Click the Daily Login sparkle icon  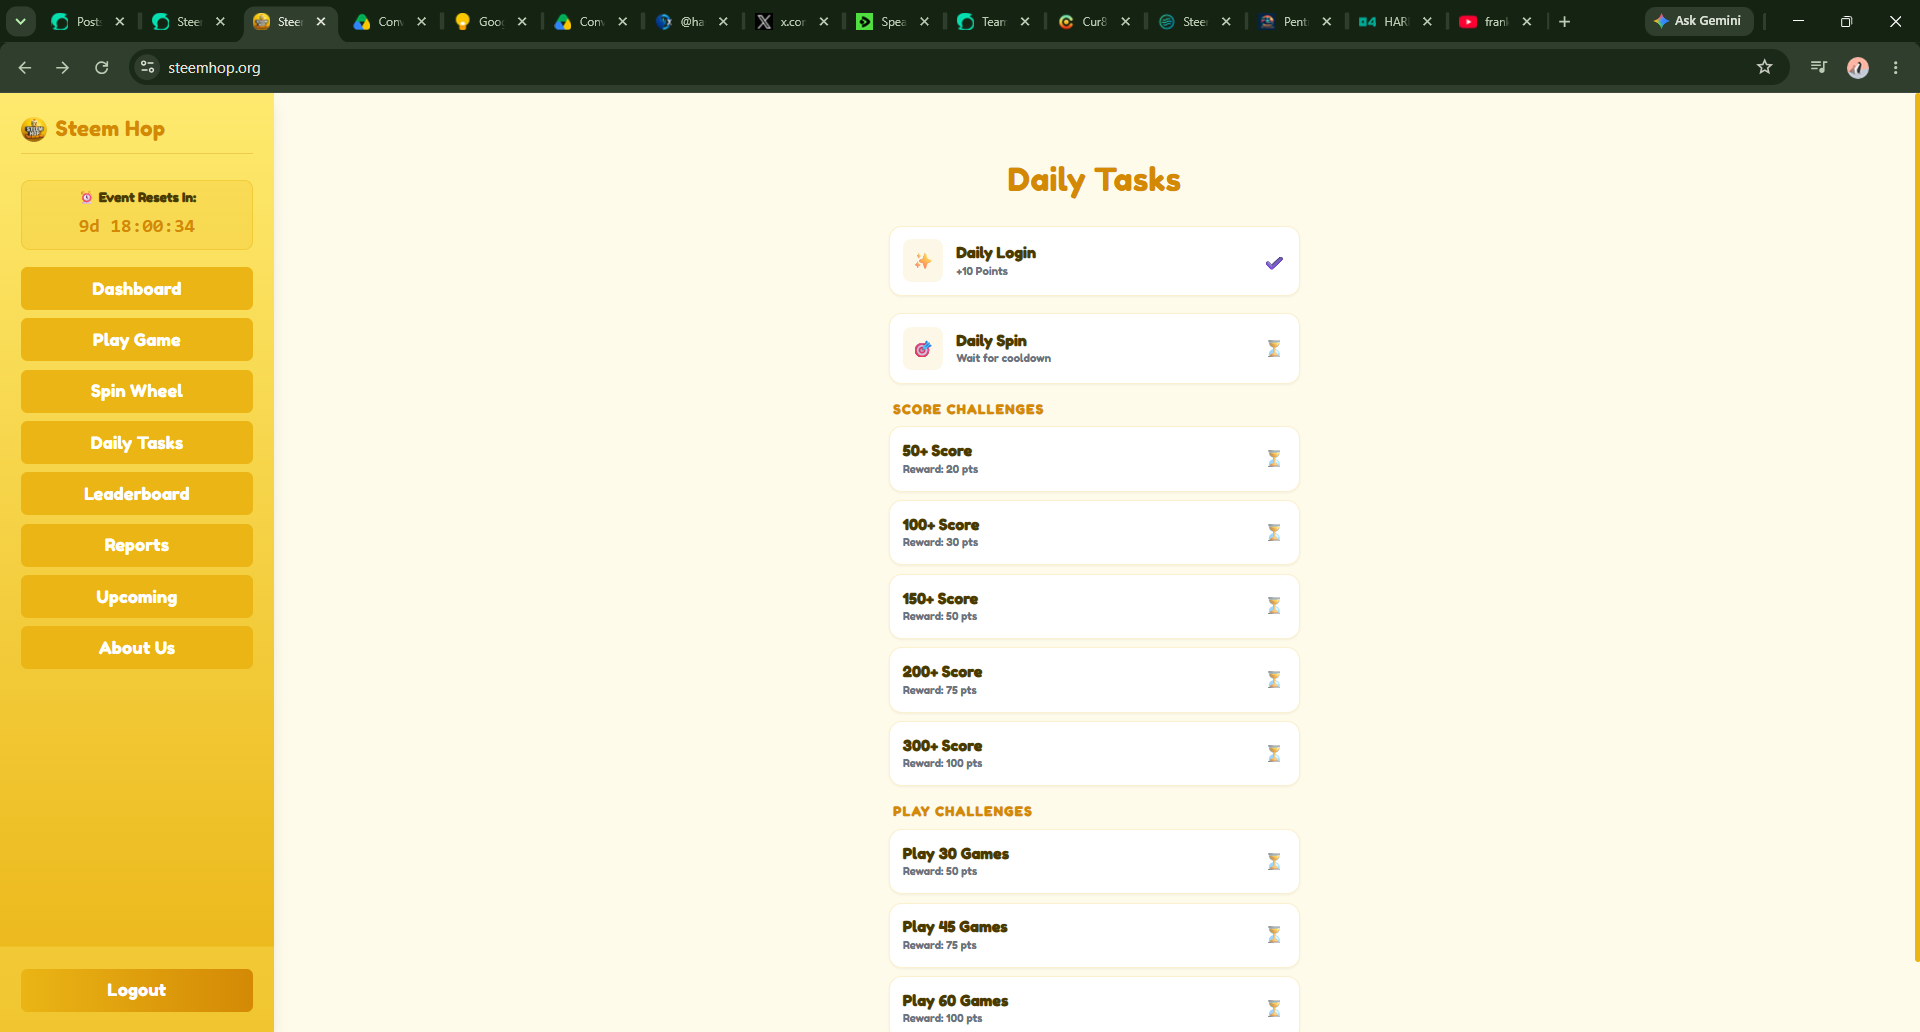pyautogui.click(x=923, y=261)
